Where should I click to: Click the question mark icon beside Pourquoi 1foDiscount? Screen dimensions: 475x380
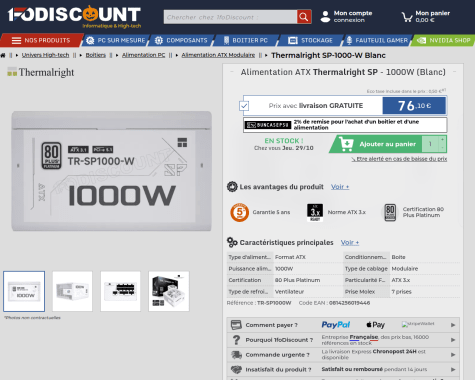tap(236, 340)
